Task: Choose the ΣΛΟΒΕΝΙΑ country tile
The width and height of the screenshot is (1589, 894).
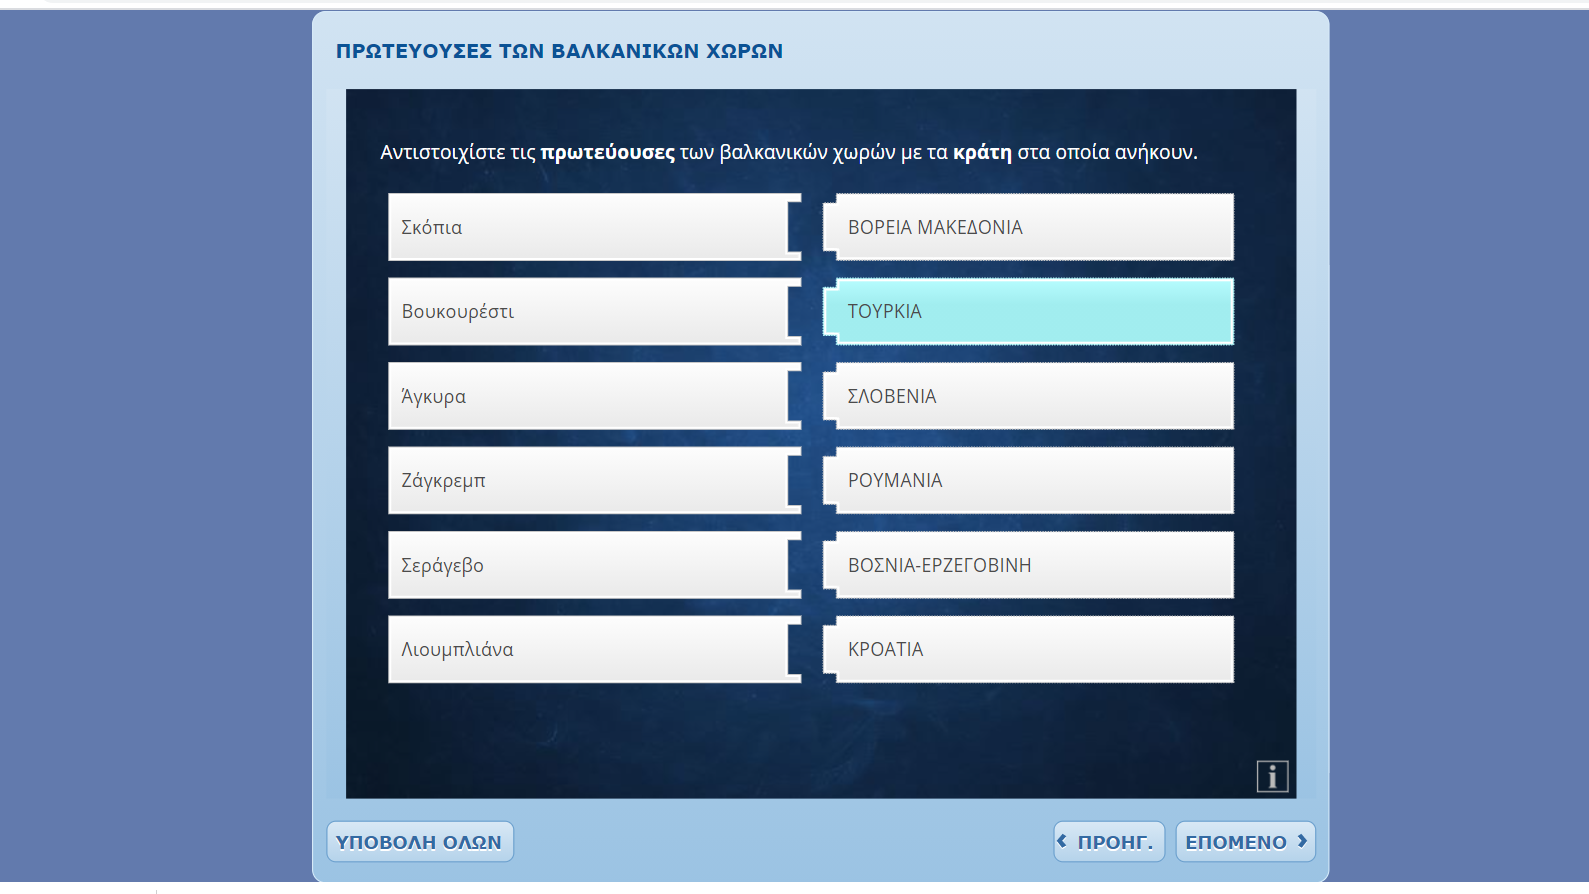Action: pyautogui.click(x=1030, y=396)
